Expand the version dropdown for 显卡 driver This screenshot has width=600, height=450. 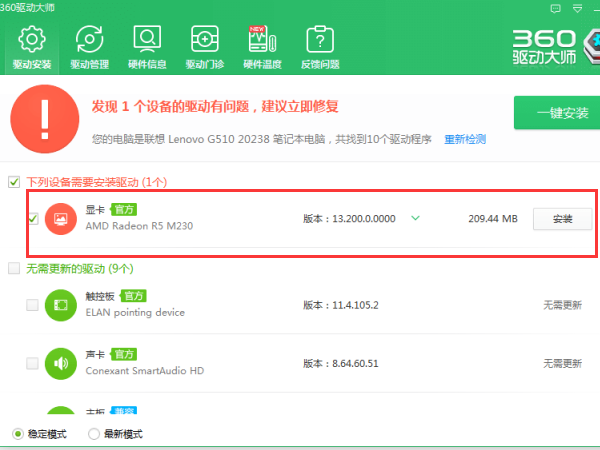pos(416,218)
